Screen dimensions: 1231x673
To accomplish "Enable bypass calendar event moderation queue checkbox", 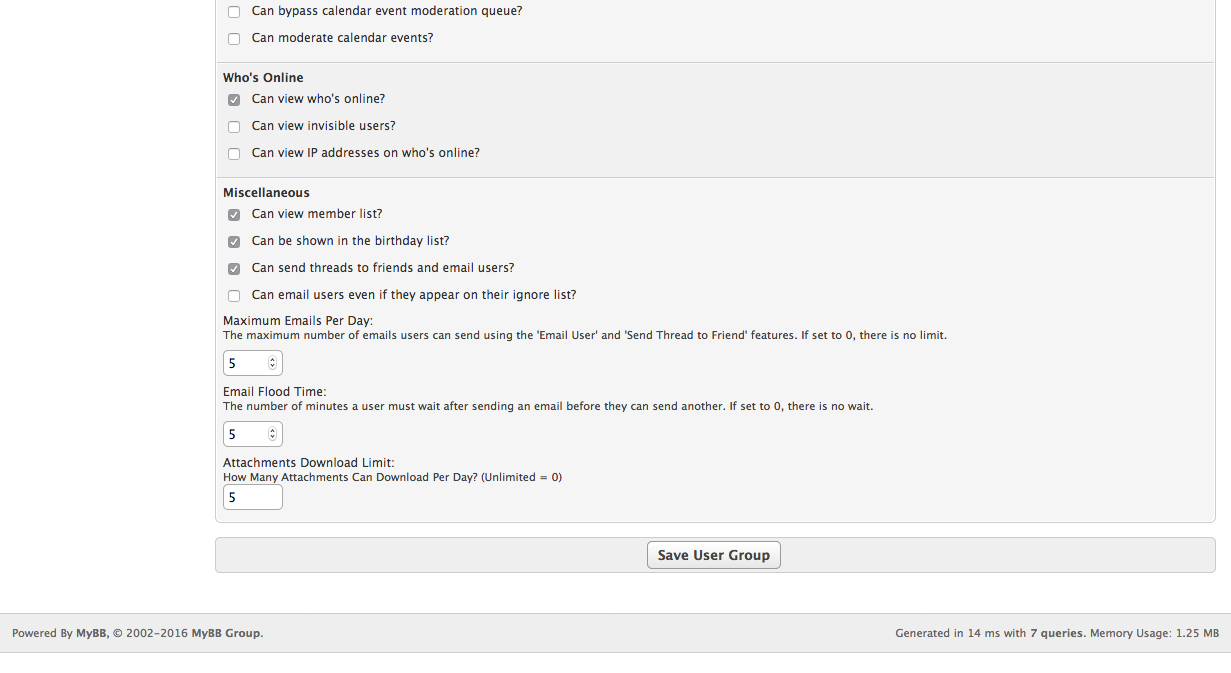I will [234, 12].
